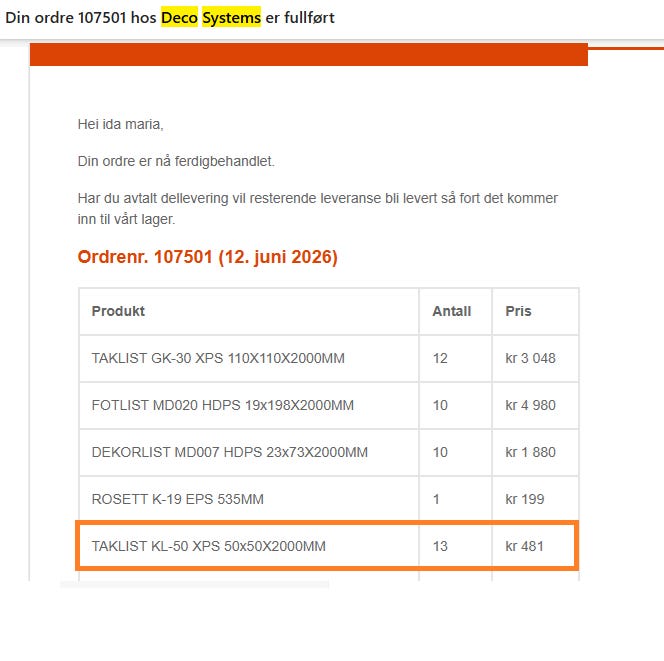Click price 'kr 3 048'
This screenshot has width=664, height=661.
pos(530,358)
